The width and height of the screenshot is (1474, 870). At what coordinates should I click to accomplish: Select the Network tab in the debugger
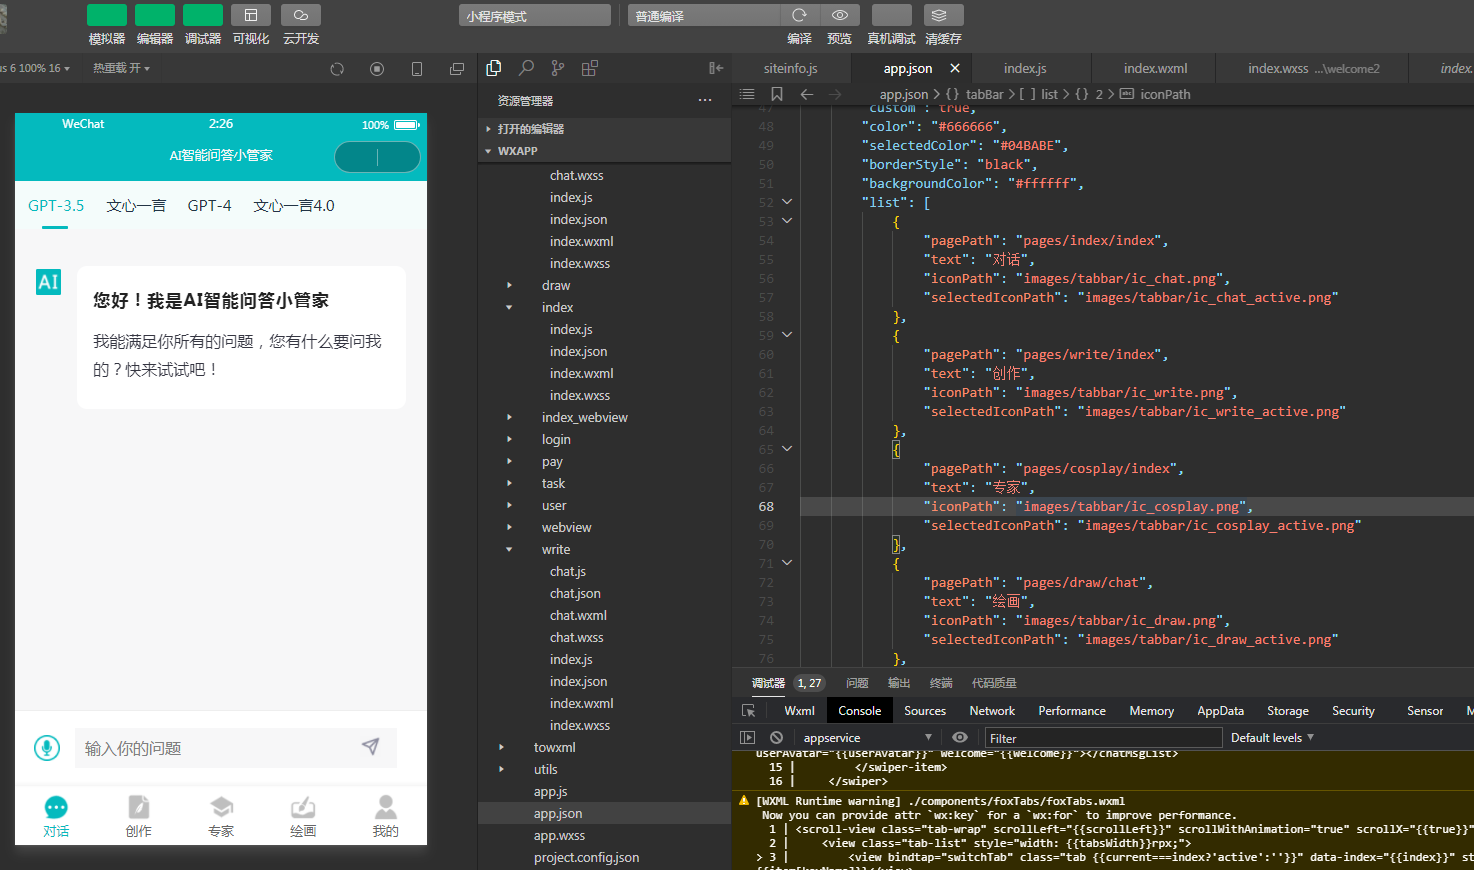coord(992,711)
